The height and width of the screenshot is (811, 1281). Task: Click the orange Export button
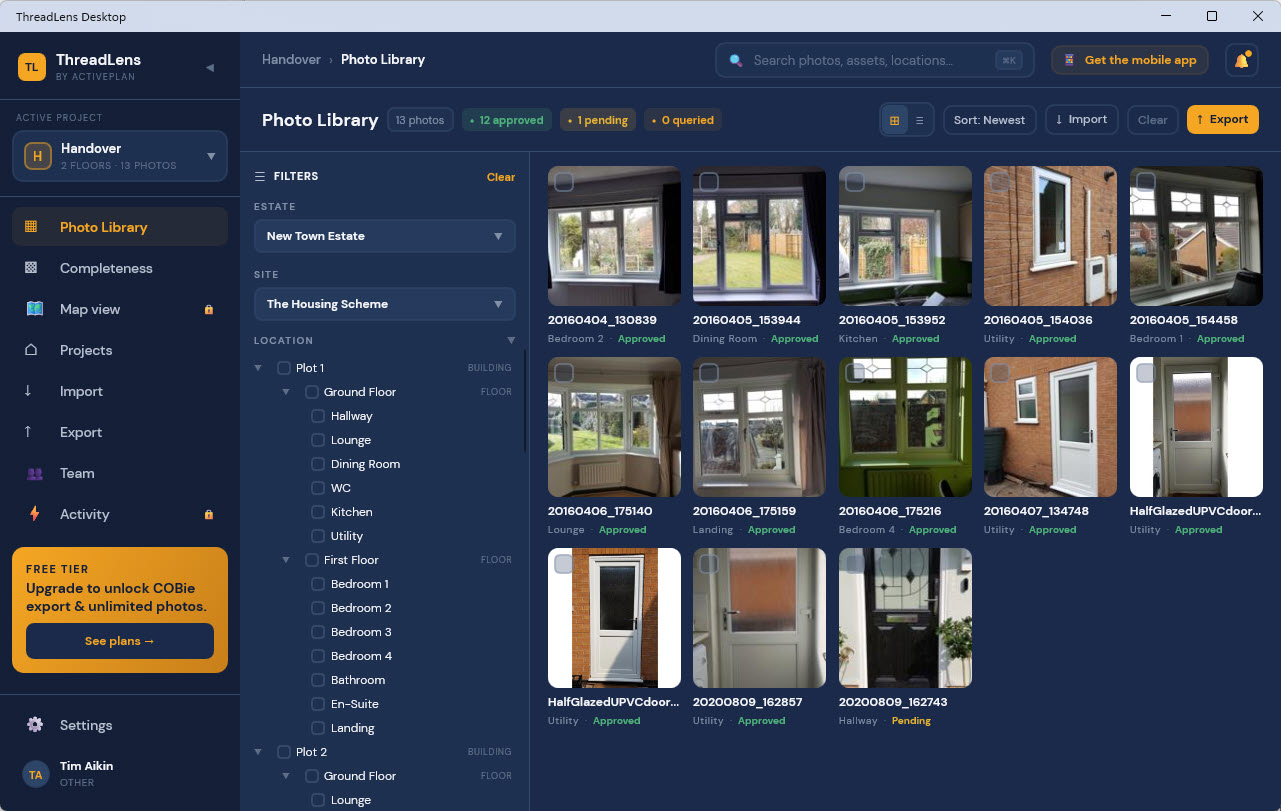click(1222, 120)
